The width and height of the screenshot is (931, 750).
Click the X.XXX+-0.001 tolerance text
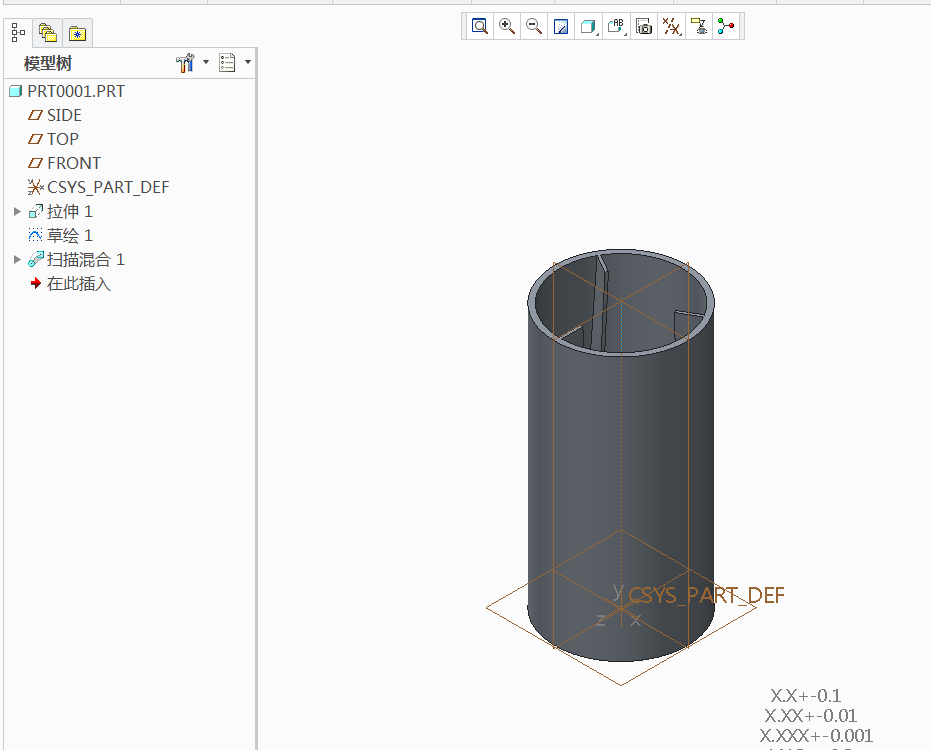(816, 736)
